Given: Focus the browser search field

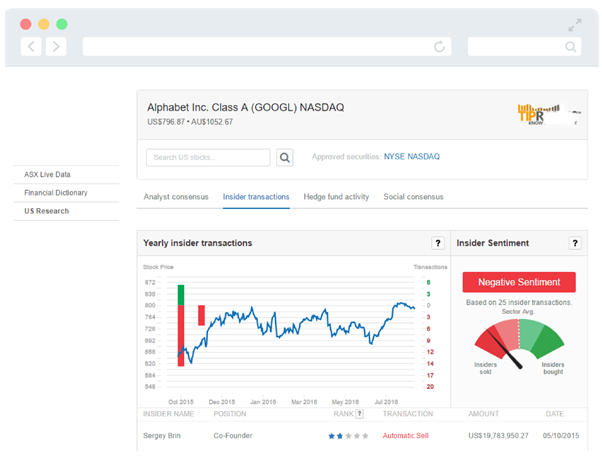Looking at the screenshot, I should click(x=524, y=46).
